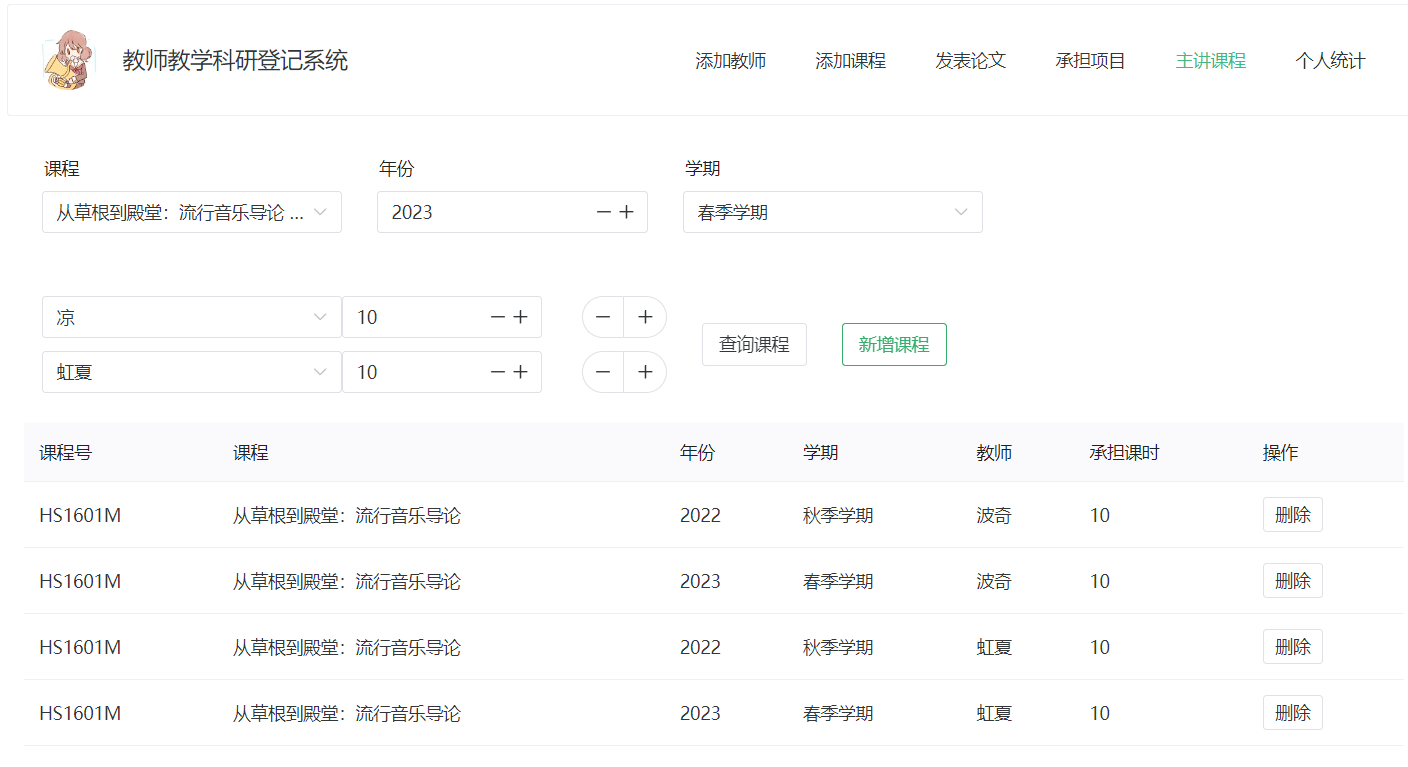
Task: Increment the 年份 year with the plus control
Action: tap(628, 212)
